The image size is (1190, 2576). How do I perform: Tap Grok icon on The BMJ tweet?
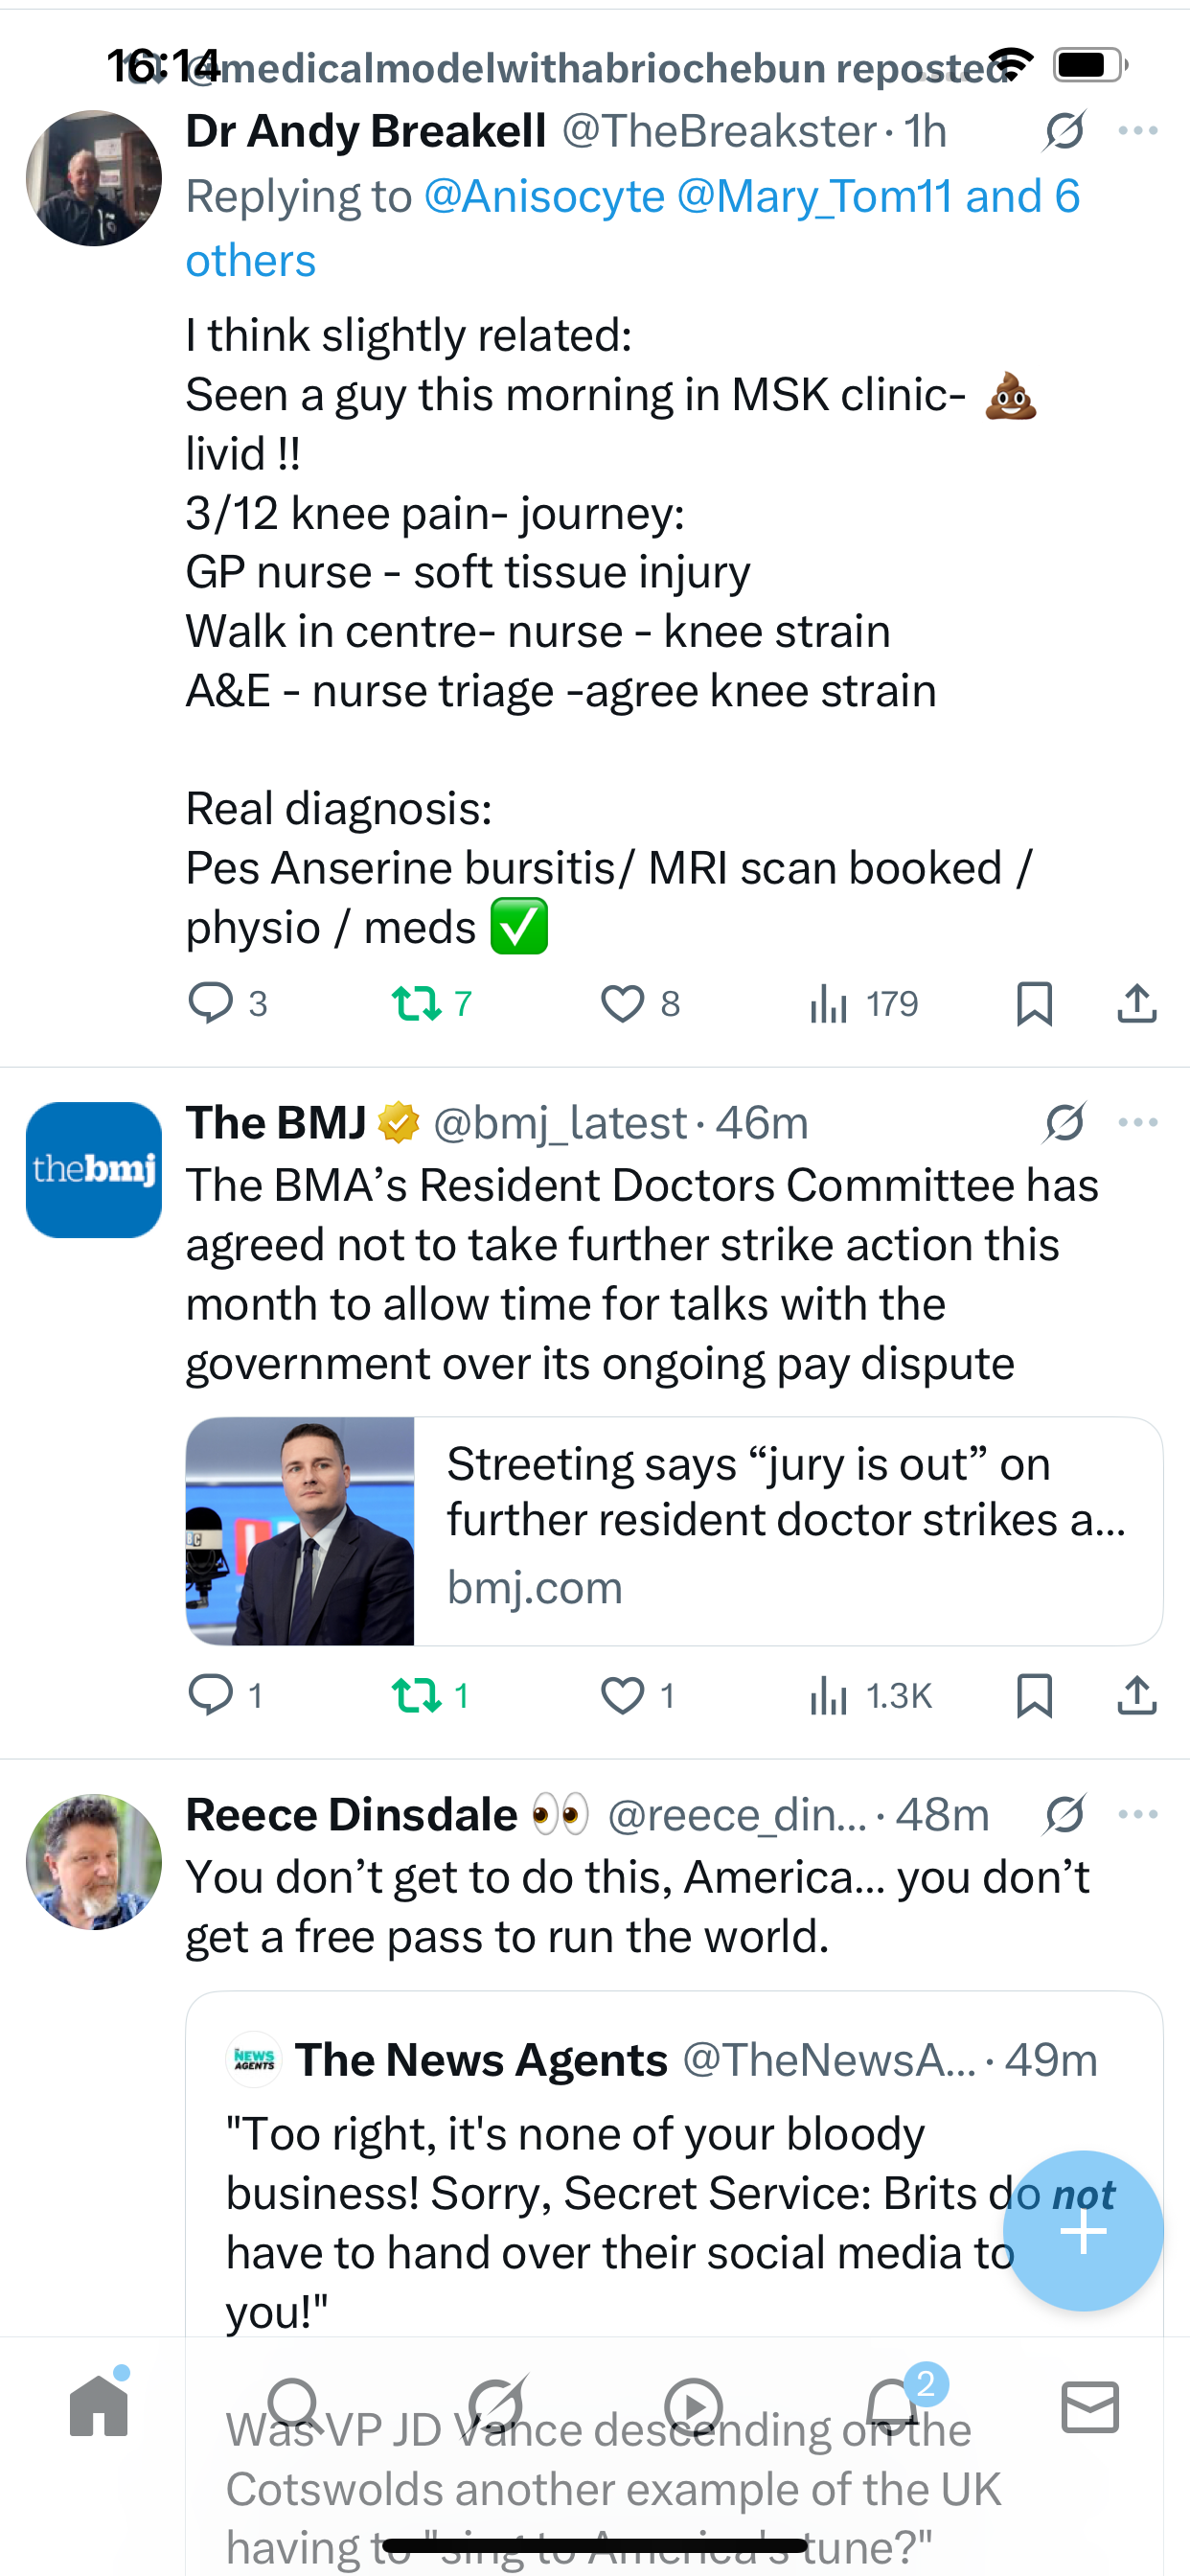click(x=1064, y=1122)
